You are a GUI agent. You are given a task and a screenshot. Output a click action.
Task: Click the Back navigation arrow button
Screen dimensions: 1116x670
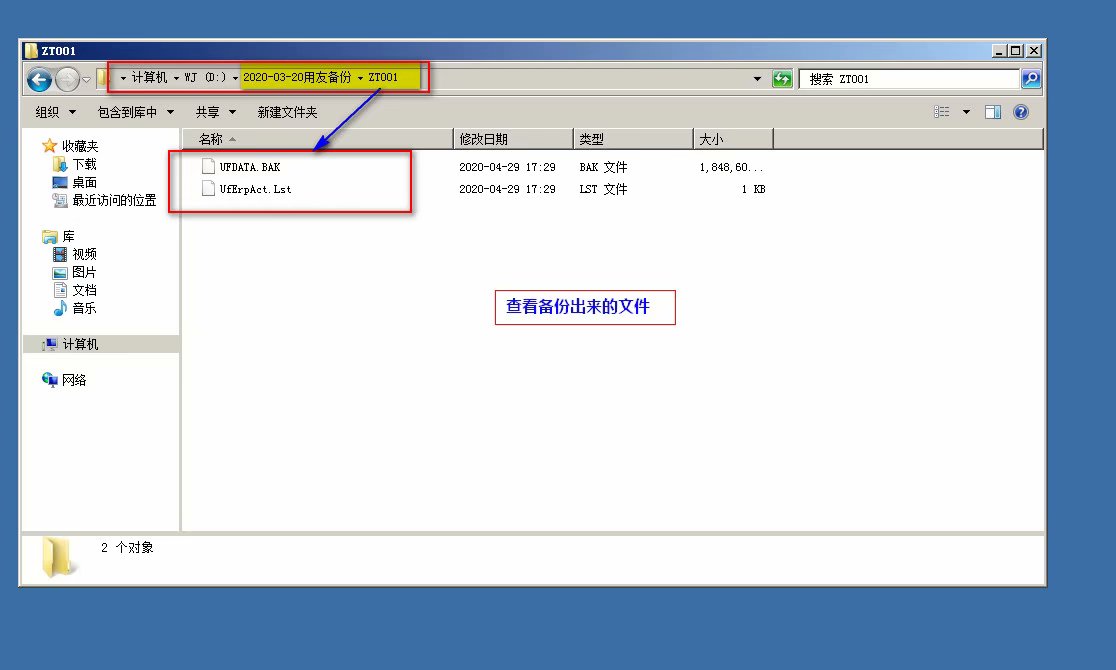(40, 79)
